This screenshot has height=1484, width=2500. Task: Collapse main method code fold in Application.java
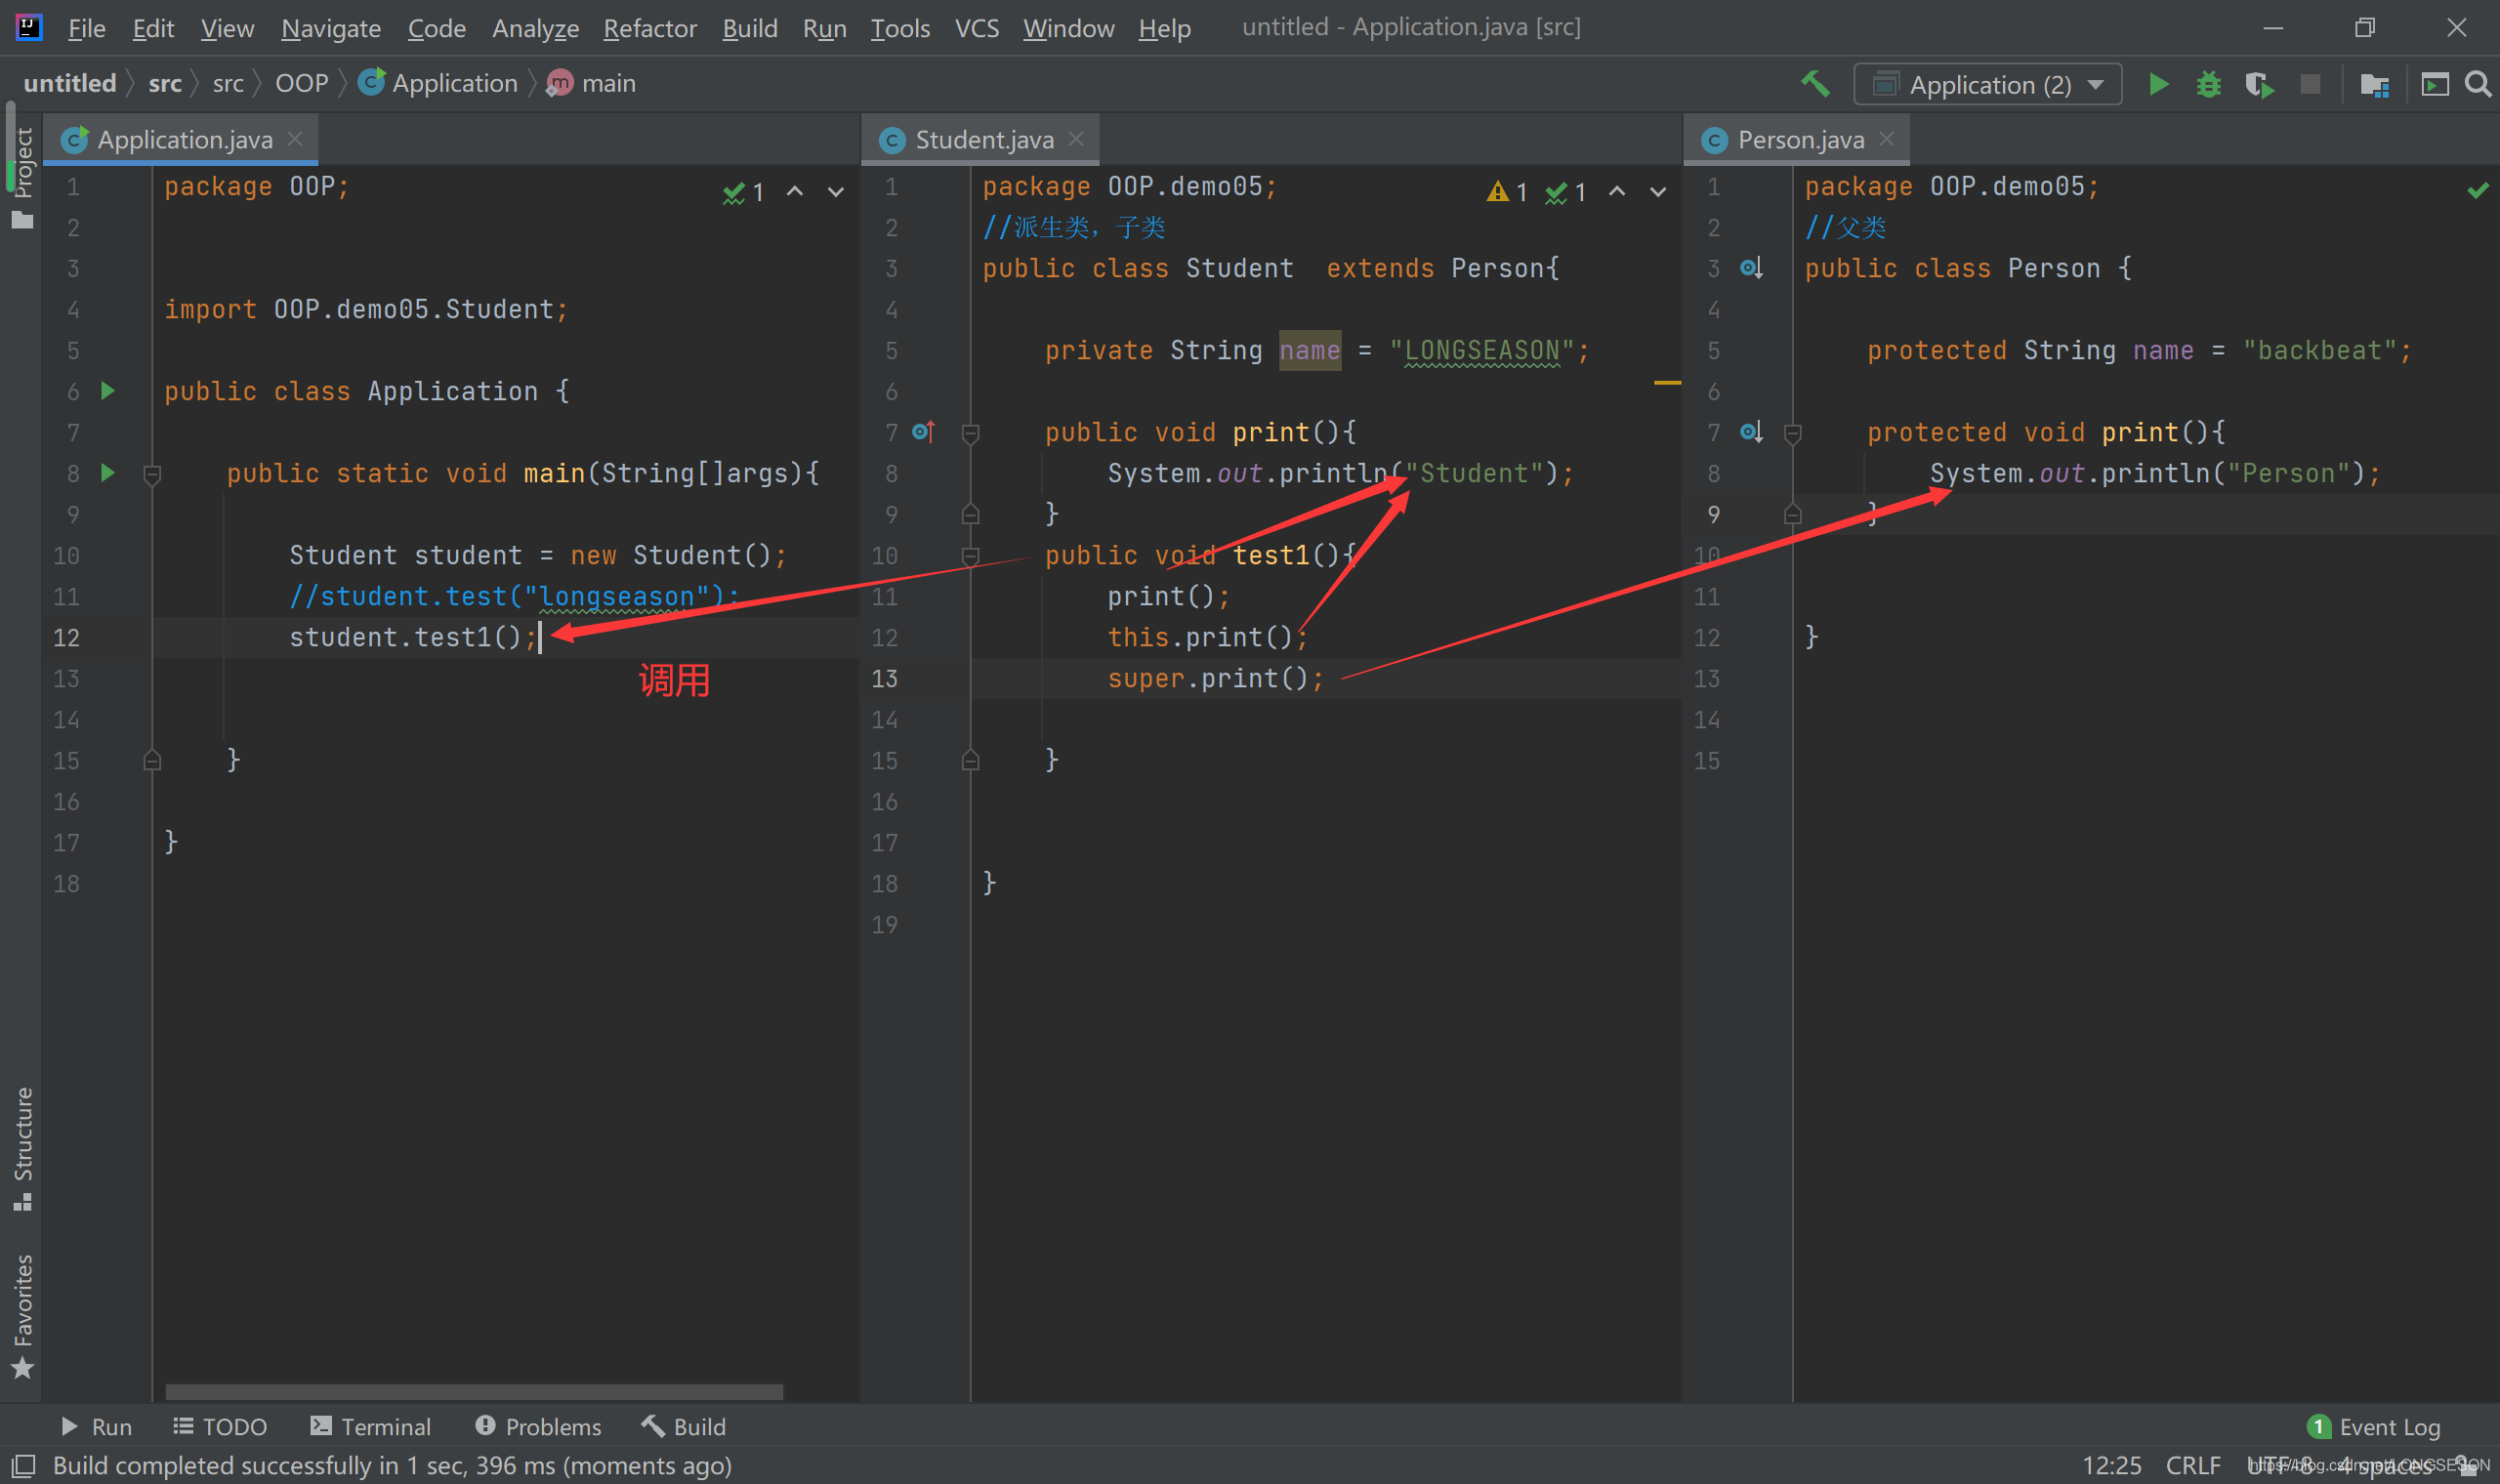coord(152,474)
